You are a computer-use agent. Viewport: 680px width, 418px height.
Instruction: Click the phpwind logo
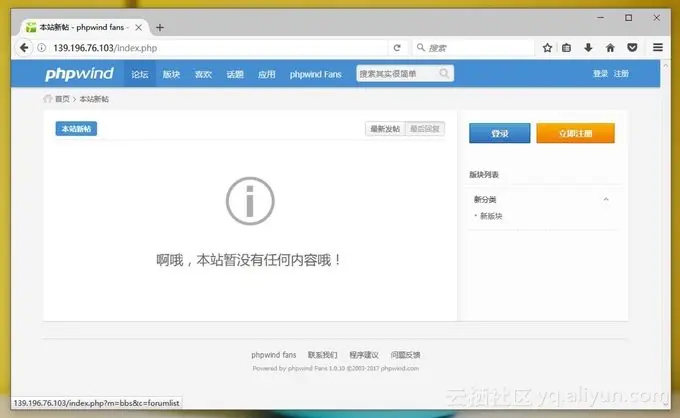79,74
